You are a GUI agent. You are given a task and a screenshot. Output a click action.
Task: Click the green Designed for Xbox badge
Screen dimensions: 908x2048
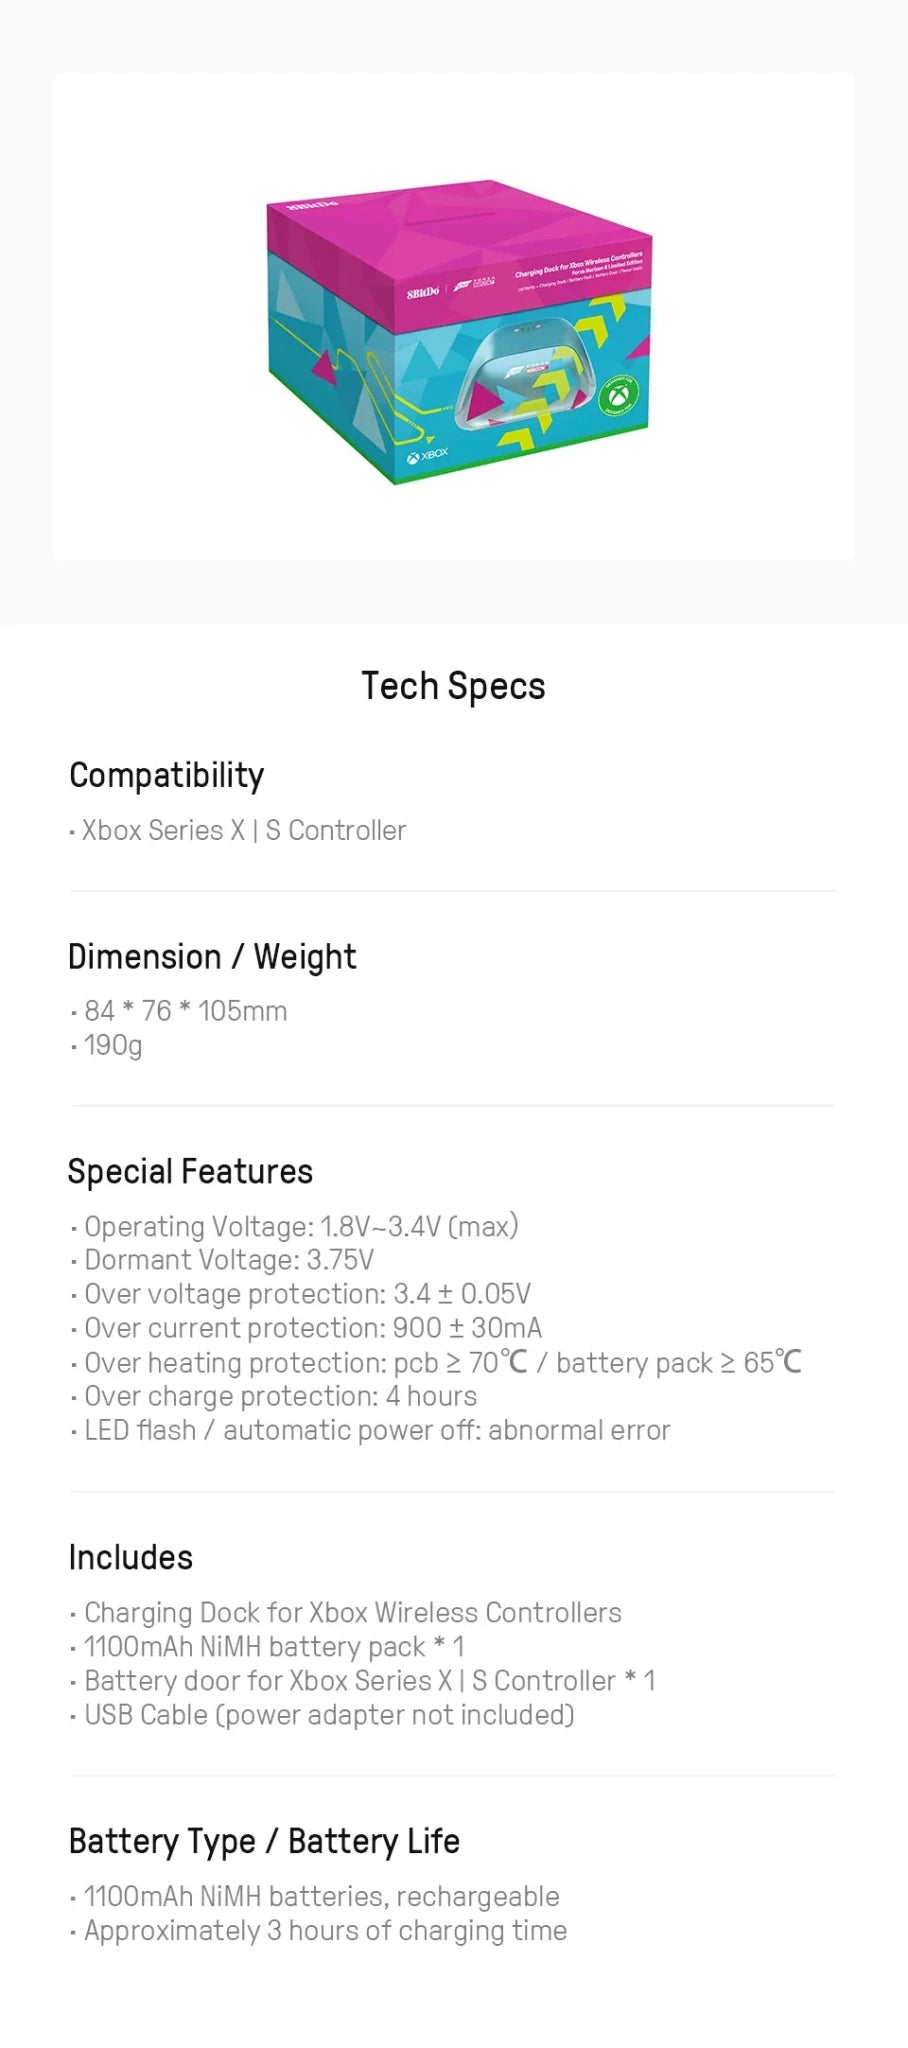617,396
